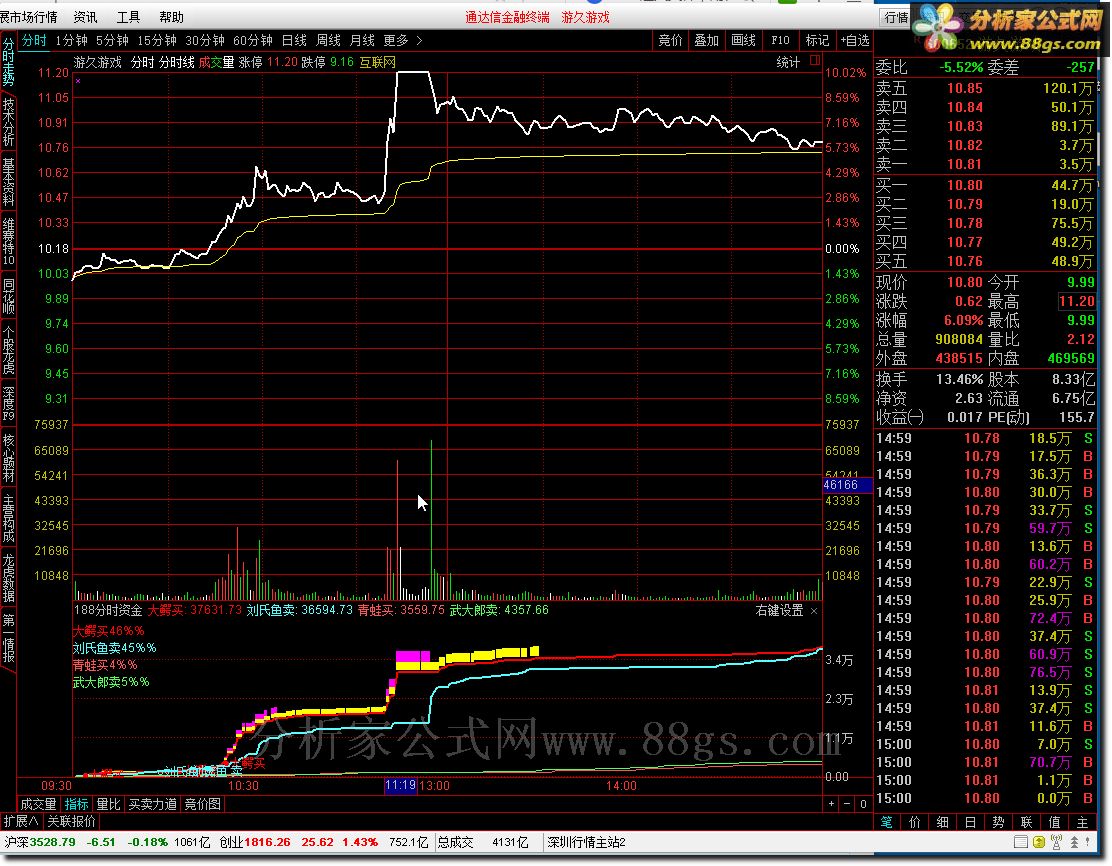Switch to the 30分钟 period tab
This screenshot has width=1112, height=866.
[205, 40]
